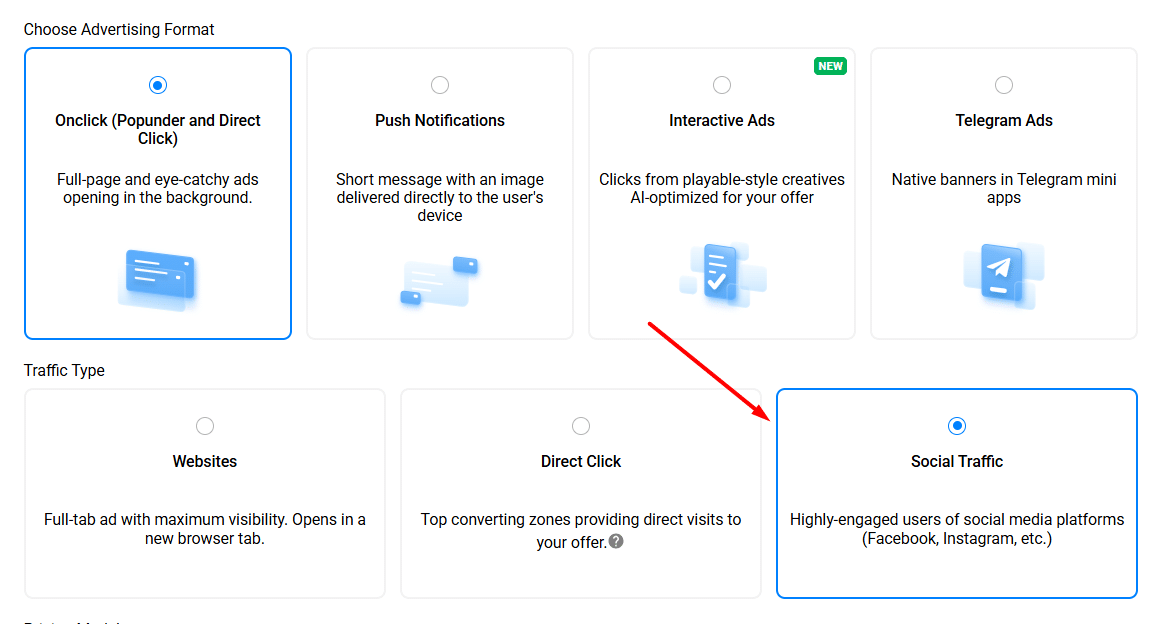Click the Telegram Ads heading
This screenshot has height=624, width=1168.
tap(1004, 120)
